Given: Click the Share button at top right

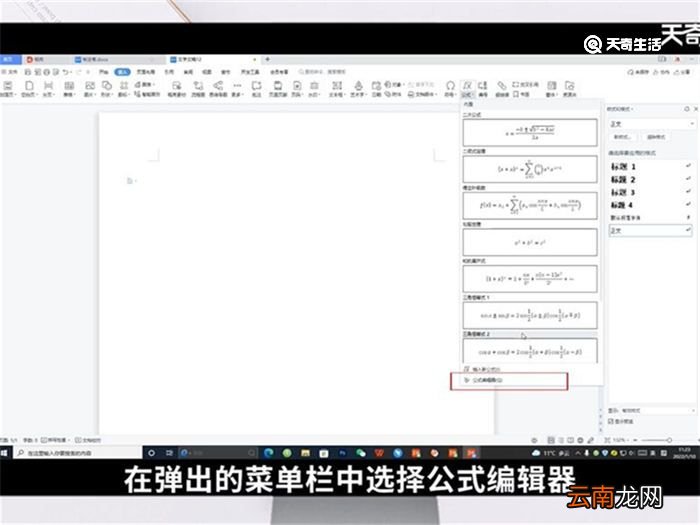Looking at the screenshot, I should point(682,72).
